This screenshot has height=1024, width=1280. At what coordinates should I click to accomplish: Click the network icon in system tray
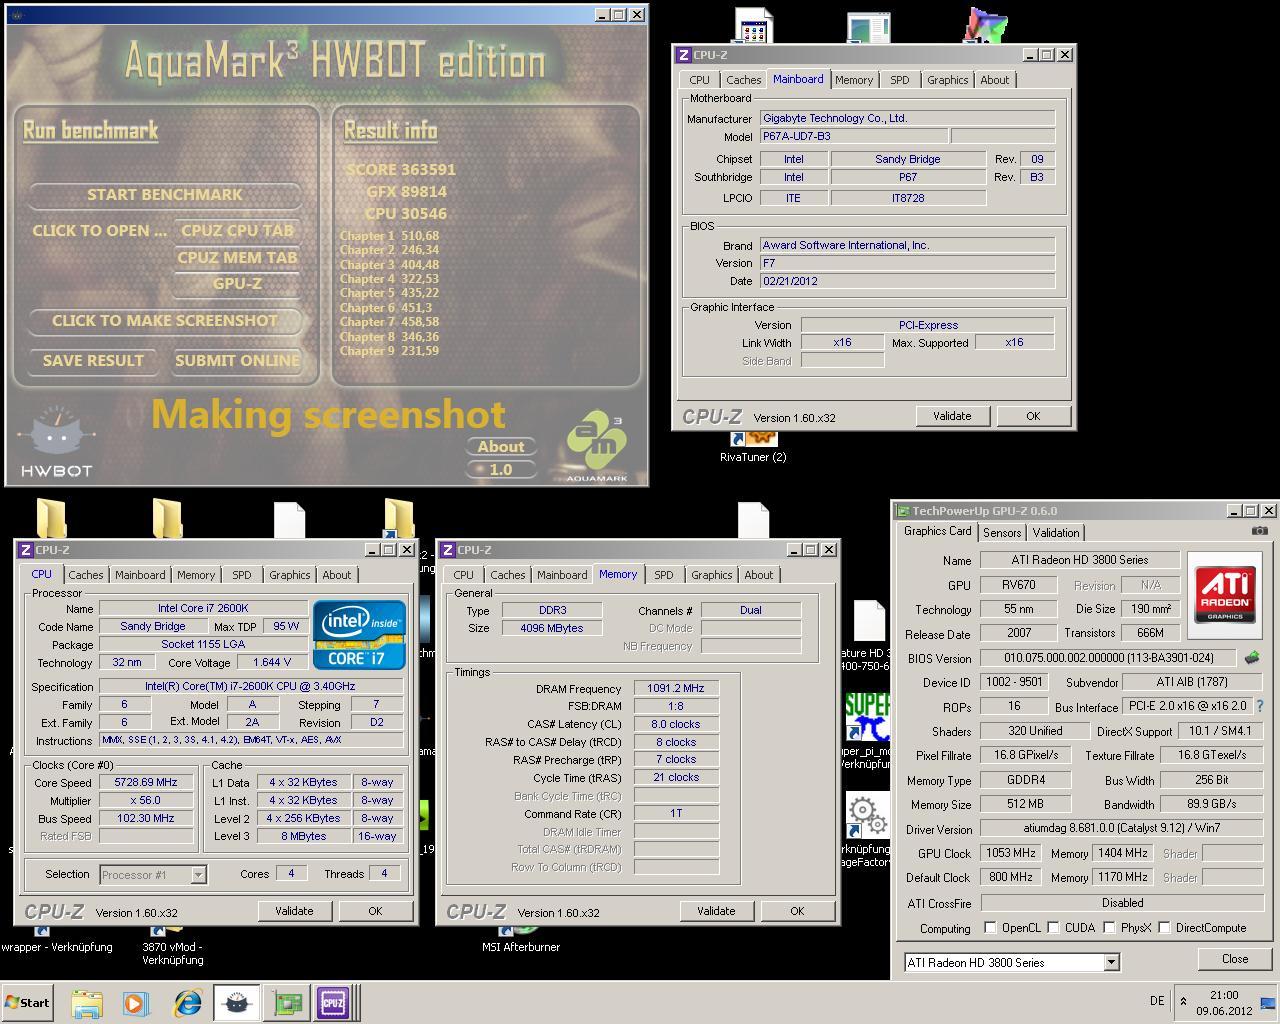tap(1268, 1003)
